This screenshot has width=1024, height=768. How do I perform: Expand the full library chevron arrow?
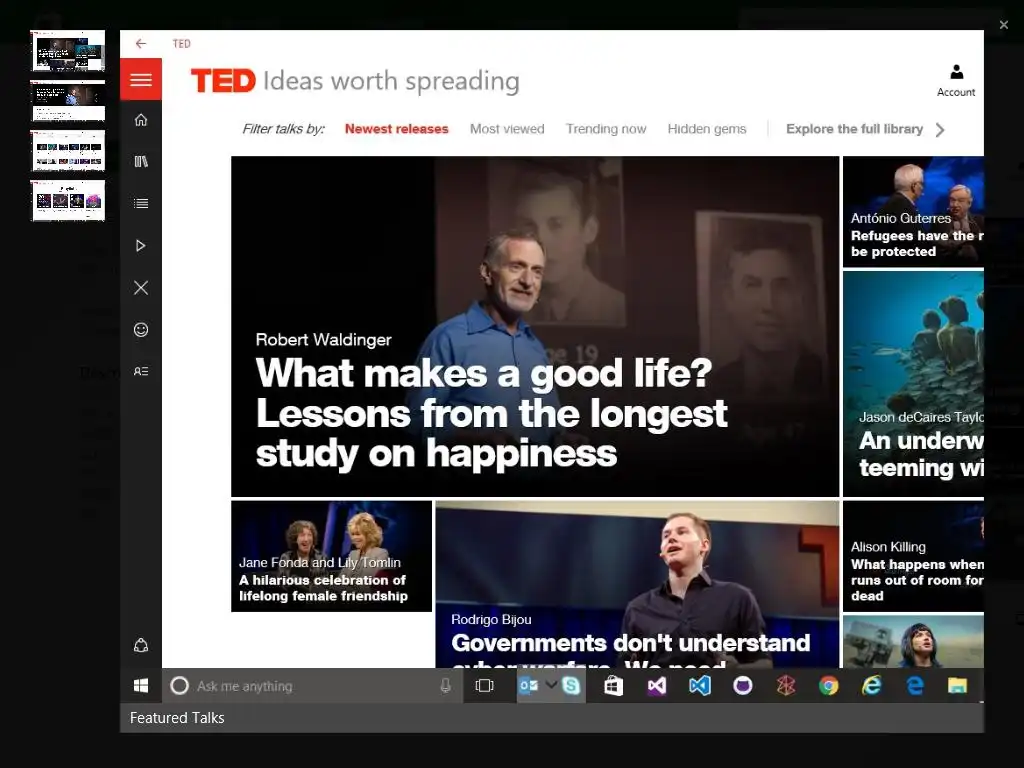pos(940,129)
